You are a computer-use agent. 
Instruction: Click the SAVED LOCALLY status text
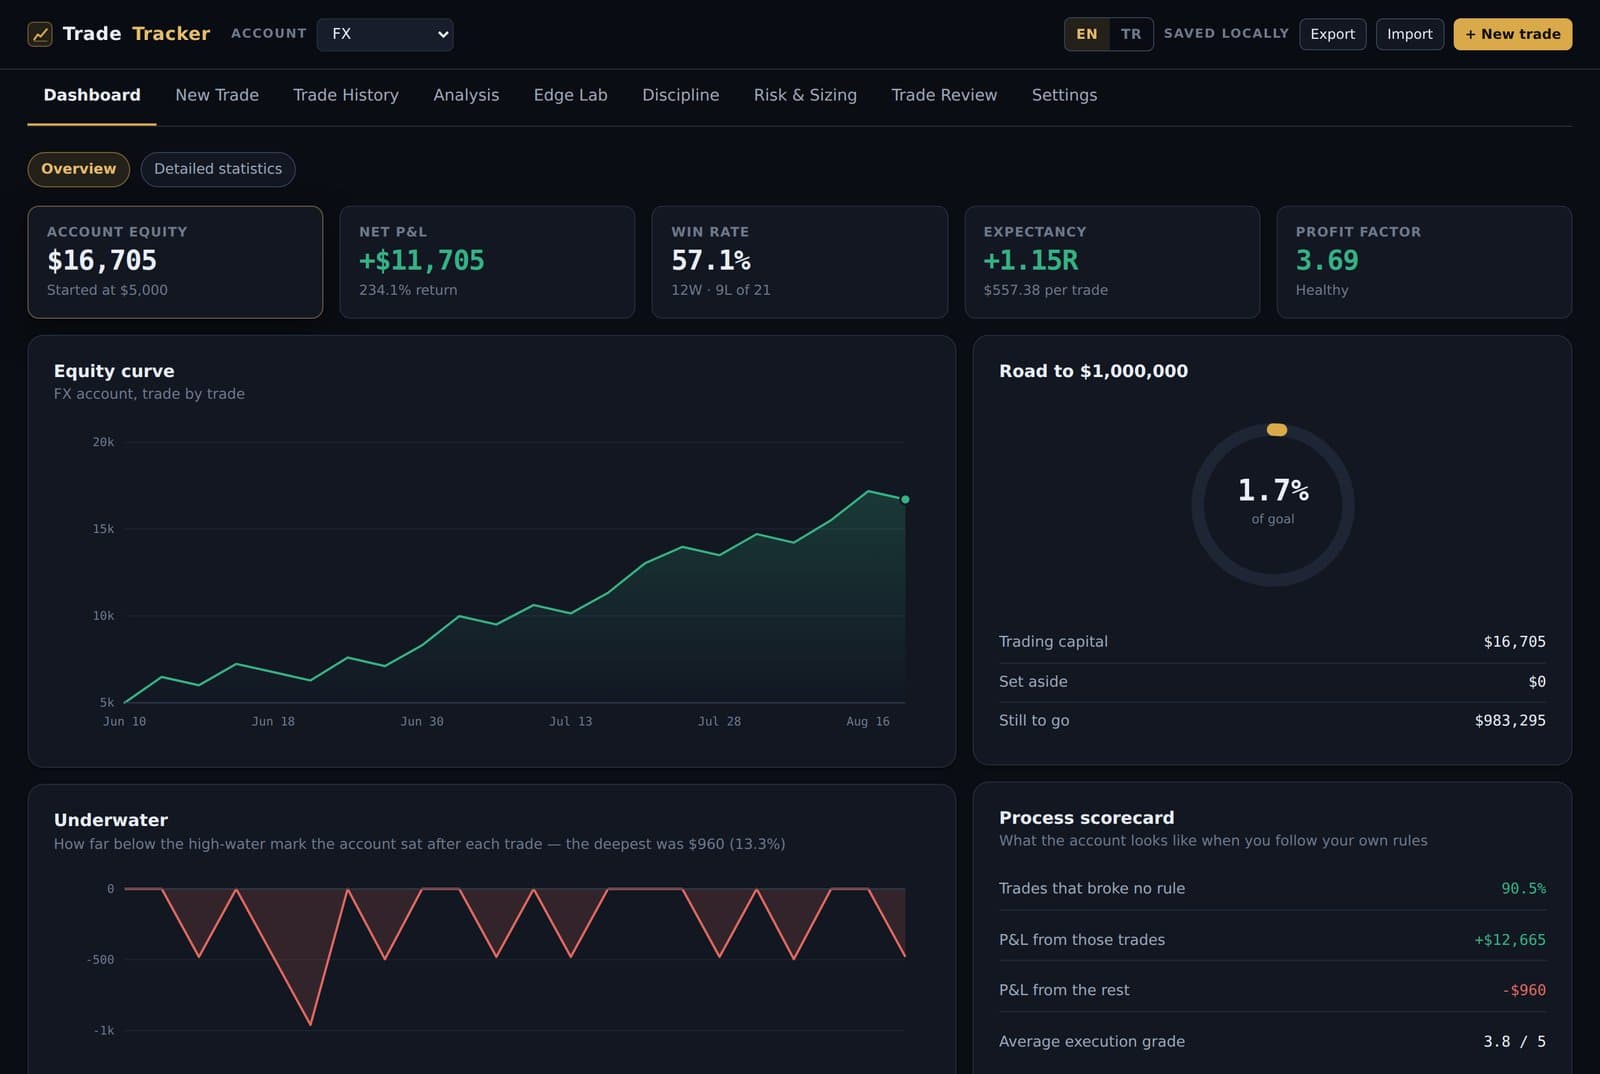coord(1226,34)
